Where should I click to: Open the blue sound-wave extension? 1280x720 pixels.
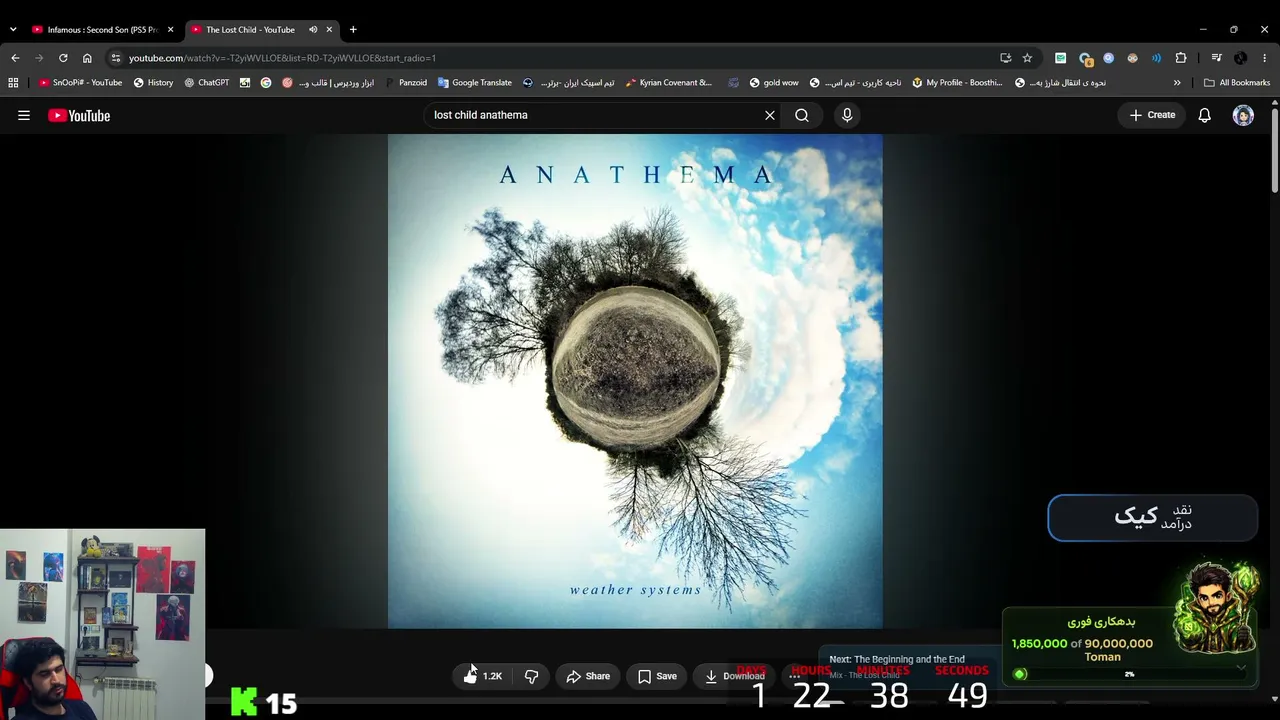tap(1156, 58)
